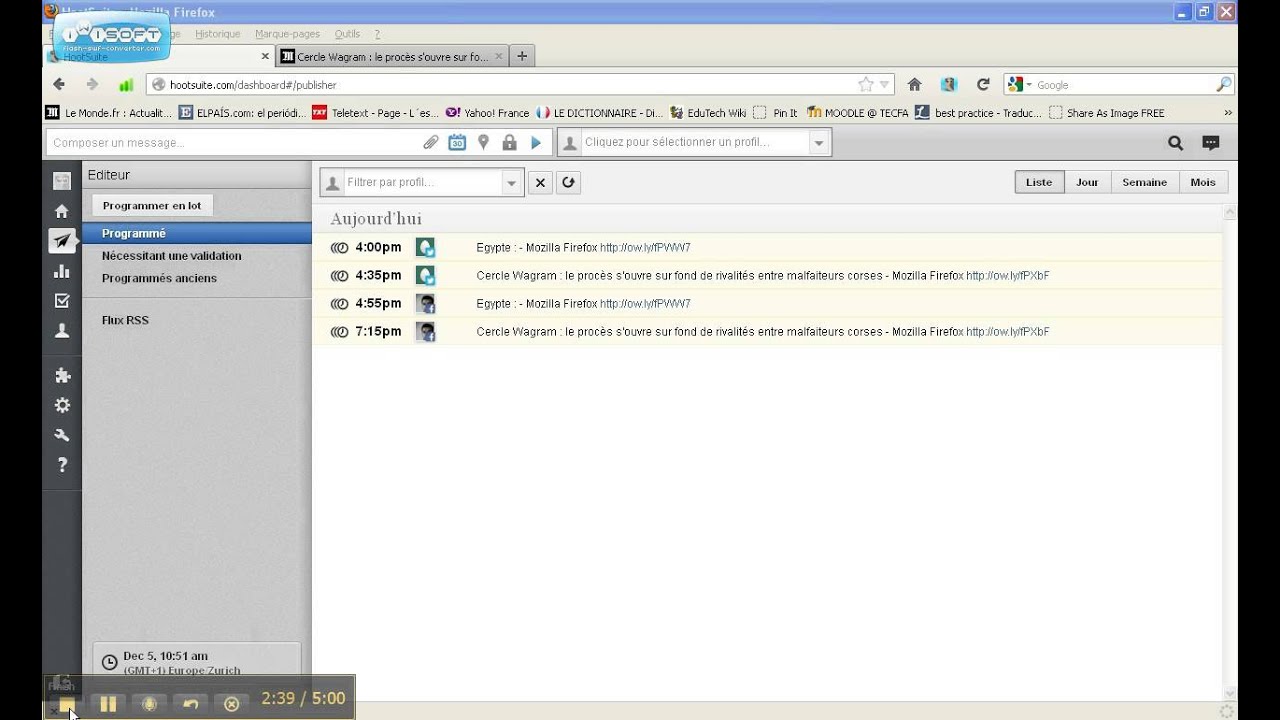1280x720 pixels.
Task: Show more bookmarks chevron
Action: [1228, 113]
